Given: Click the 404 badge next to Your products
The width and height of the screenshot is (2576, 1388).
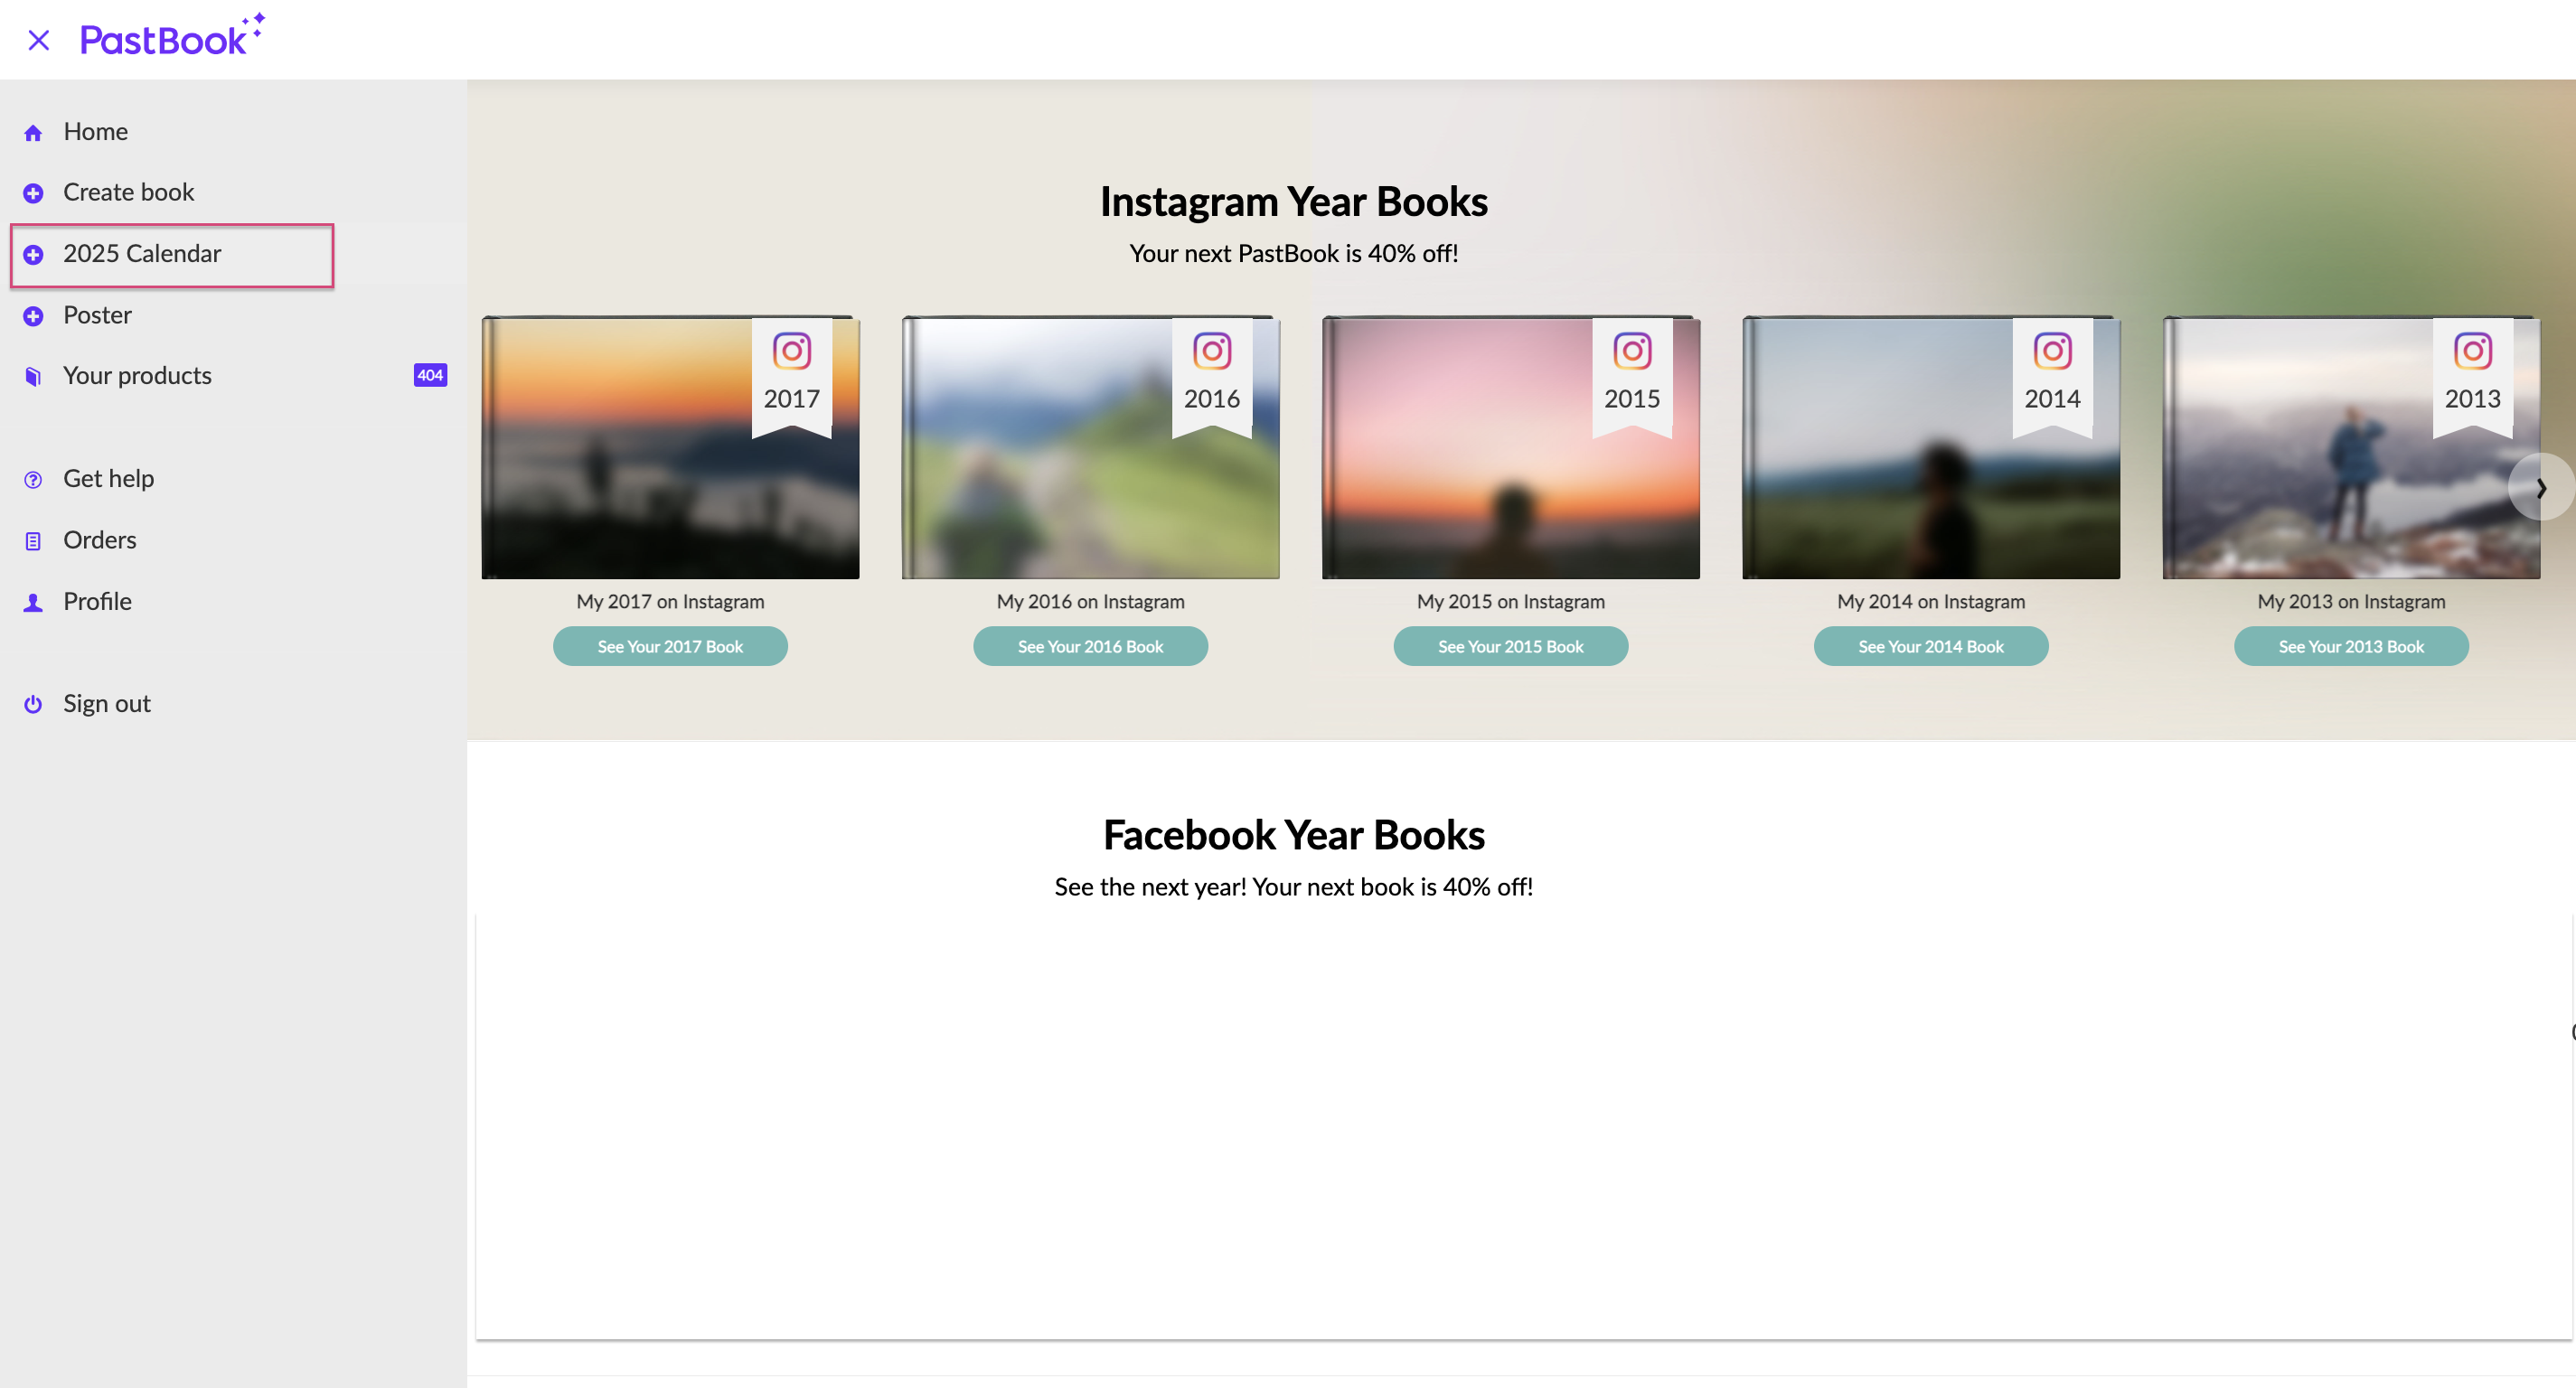Looking at the screenshot, I should click(x=430, y=376).
